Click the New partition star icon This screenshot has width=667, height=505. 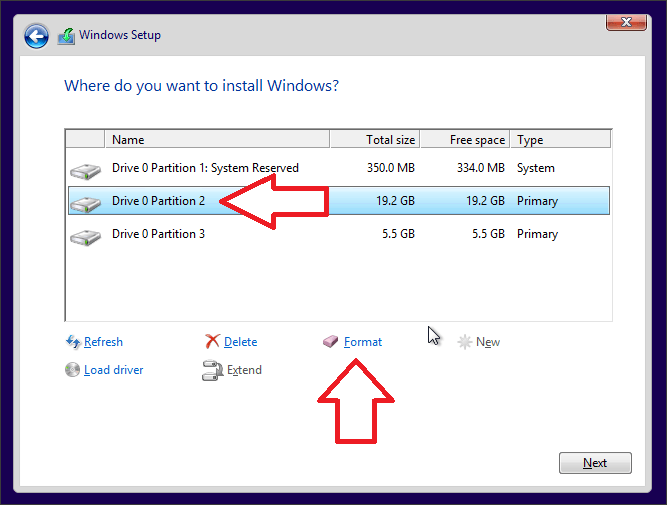(x=464, y=342)
